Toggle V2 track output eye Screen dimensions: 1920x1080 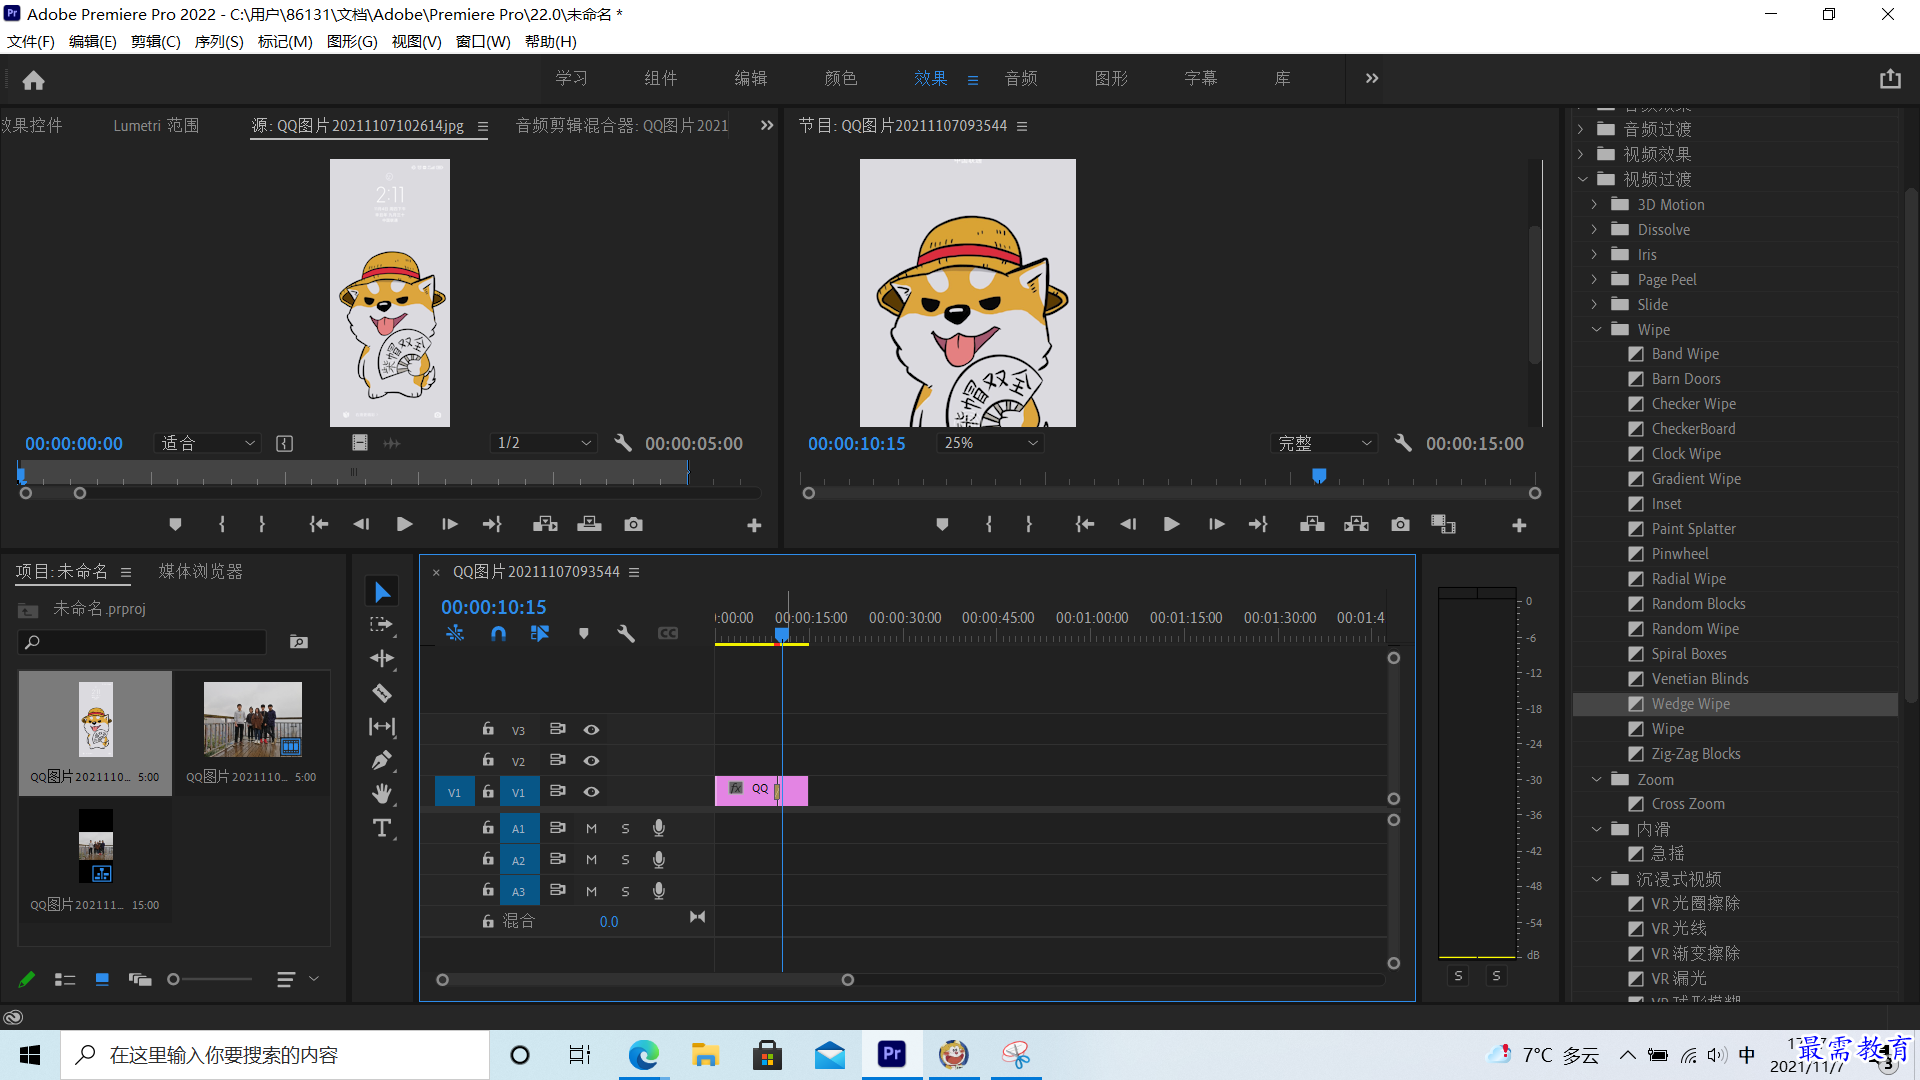click(591, 761)
